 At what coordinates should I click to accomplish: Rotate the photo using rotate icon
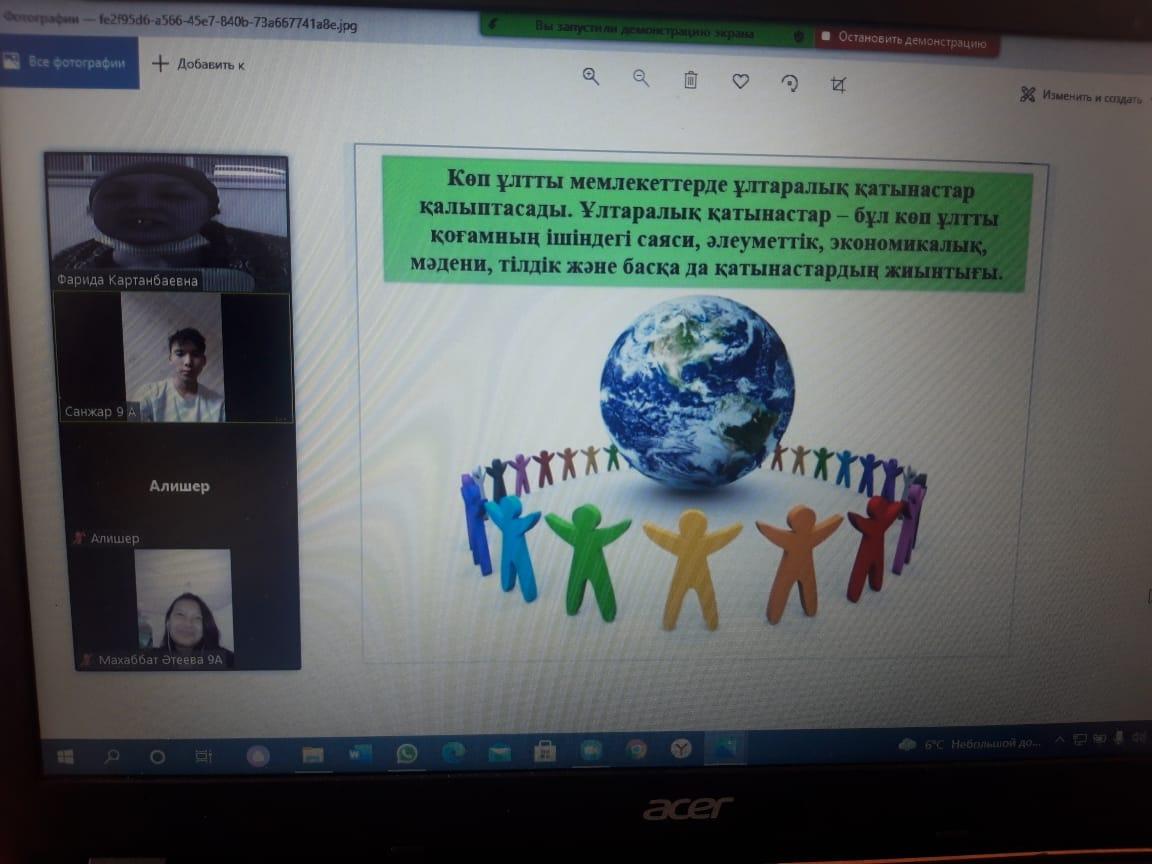[790, 83]
